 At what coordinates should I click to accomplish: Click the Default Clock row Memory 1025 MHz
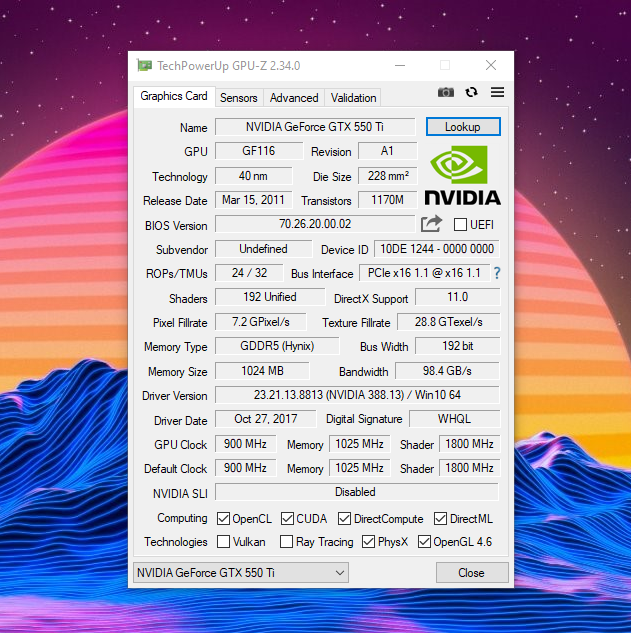coord(359,468)
